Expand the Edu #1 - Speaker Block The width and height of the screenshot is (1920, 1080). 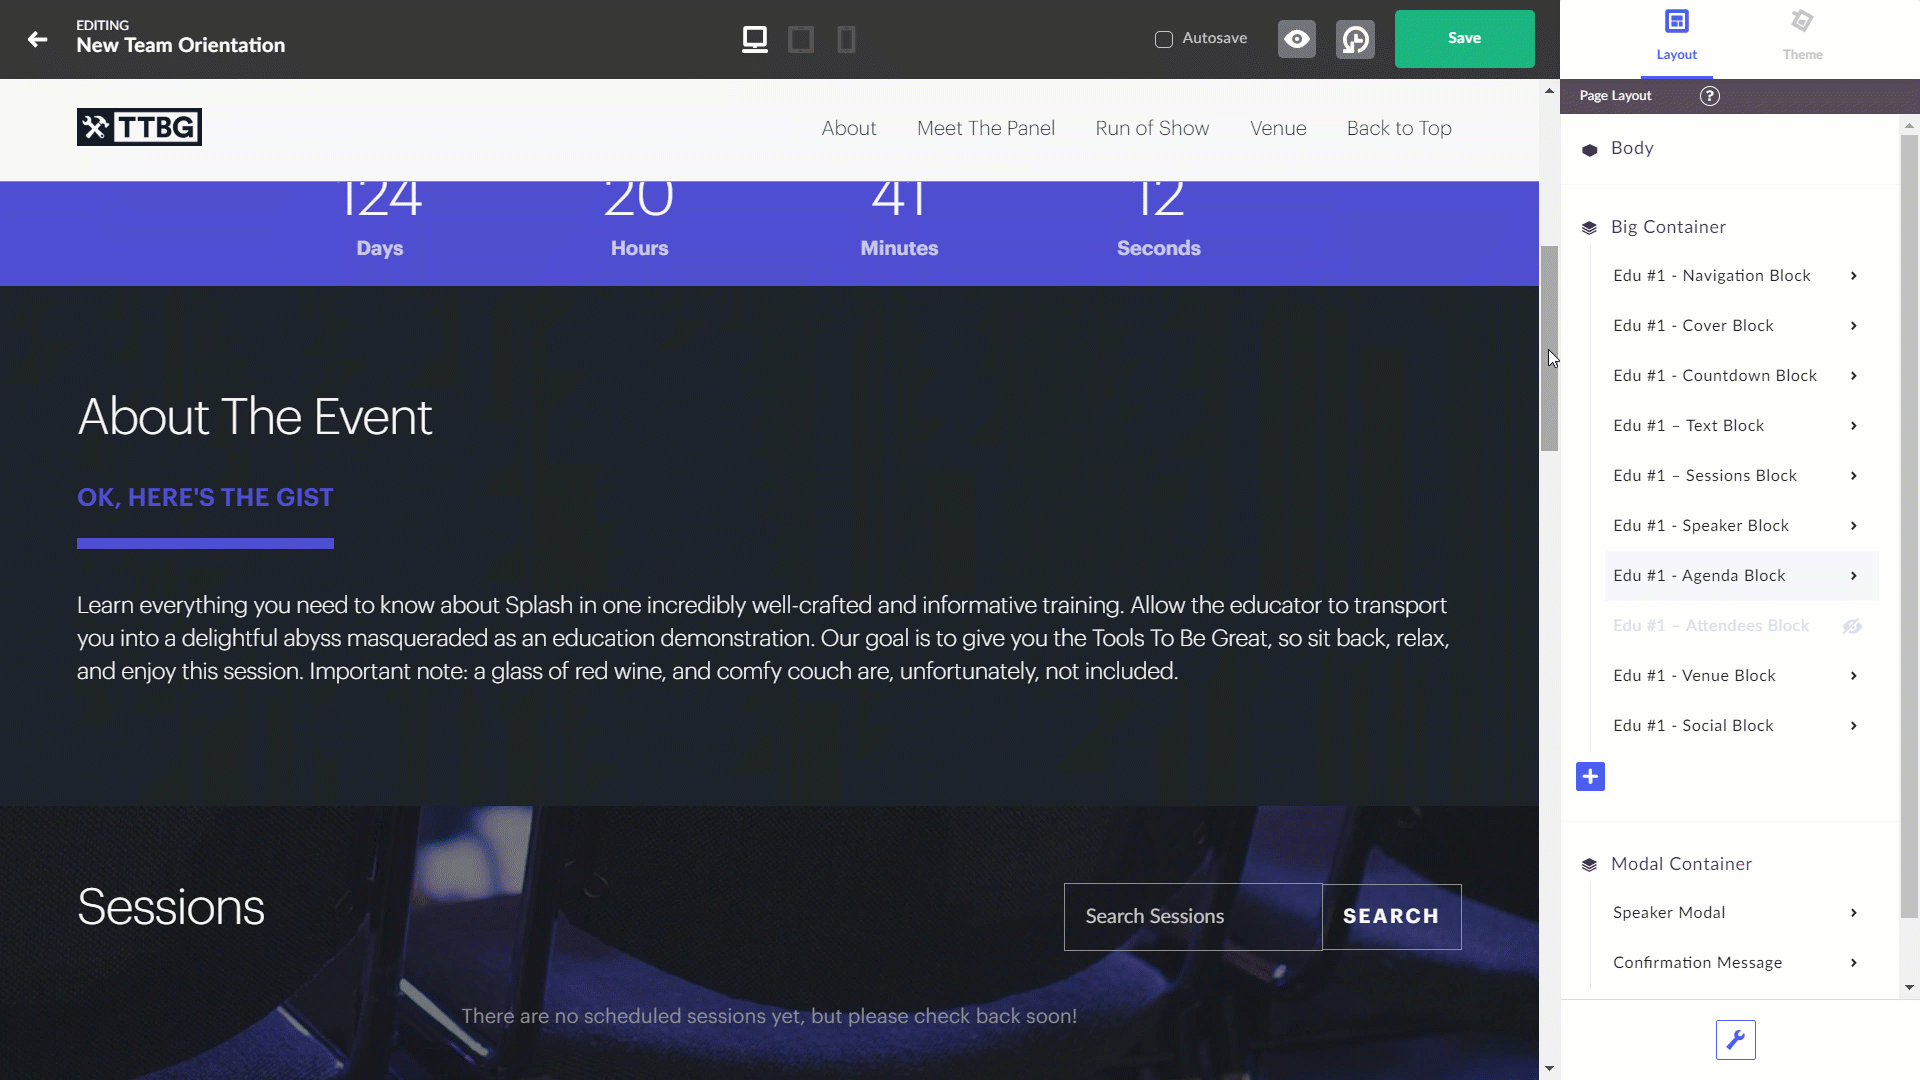tap(1853, 525)
